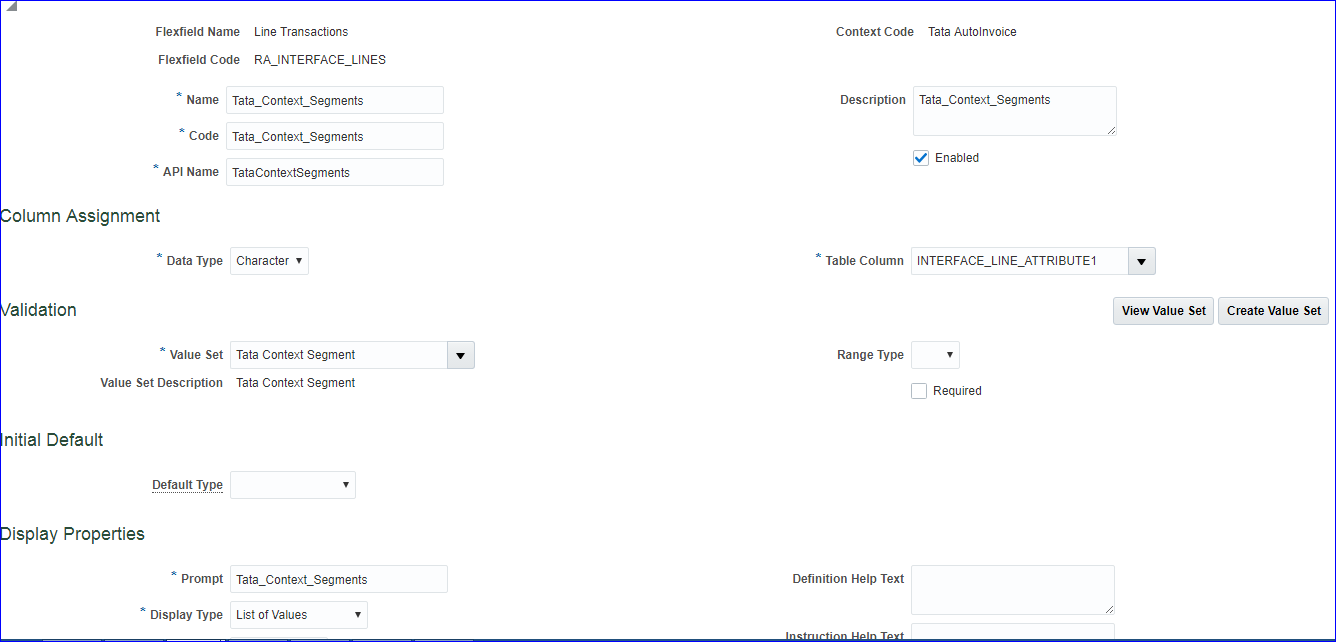This screenshot has width=1336, height=642.
Task: Click the Value Set dropdown arrow
Action: pyautogui.click(x=460, y=355)
